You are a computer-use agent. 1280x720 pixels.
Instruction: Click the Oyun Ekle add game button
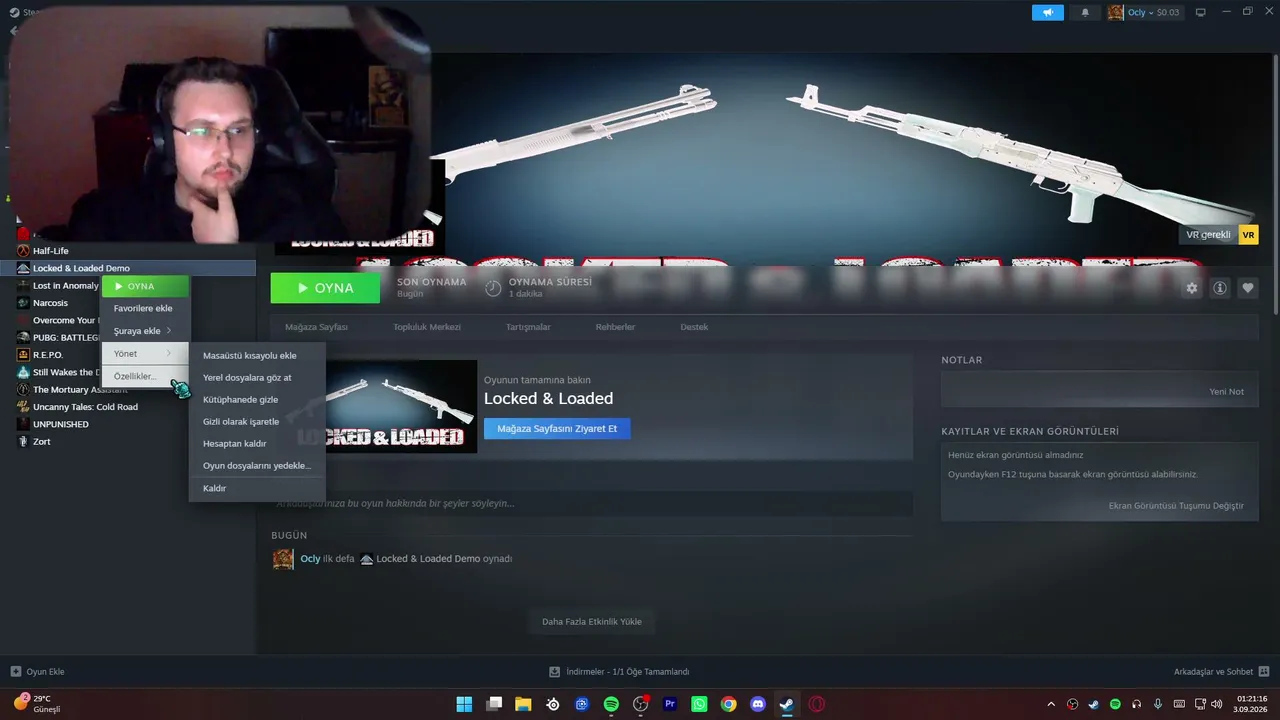tap(37, 672)
